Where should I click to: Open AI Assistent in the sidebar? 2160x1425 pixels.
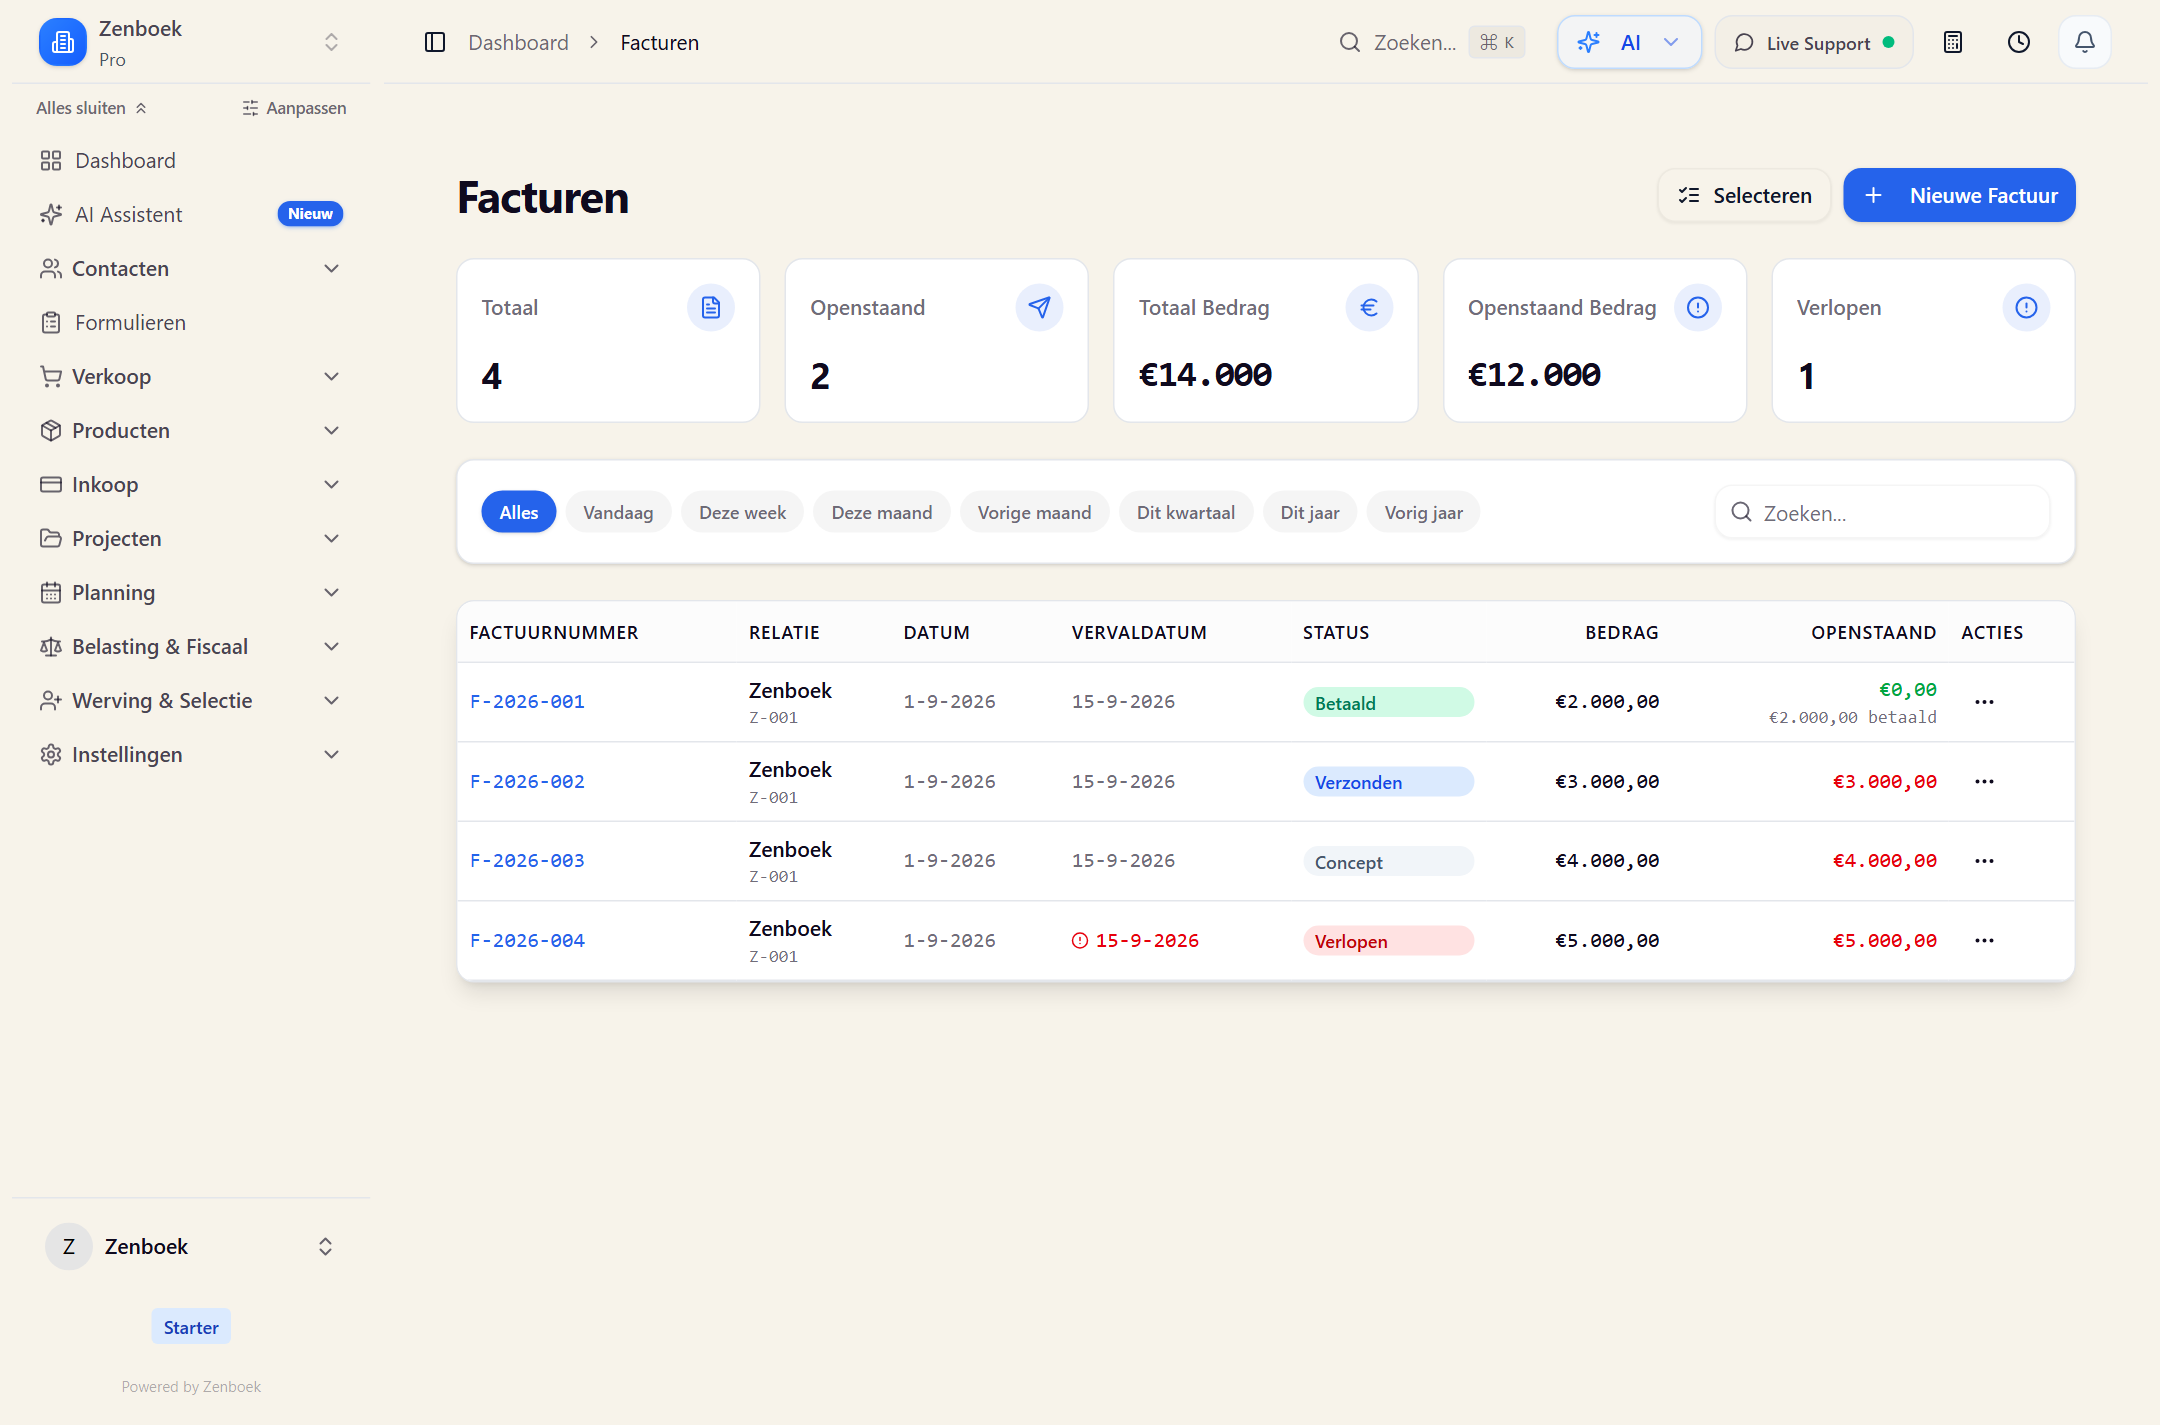(191, 214)
